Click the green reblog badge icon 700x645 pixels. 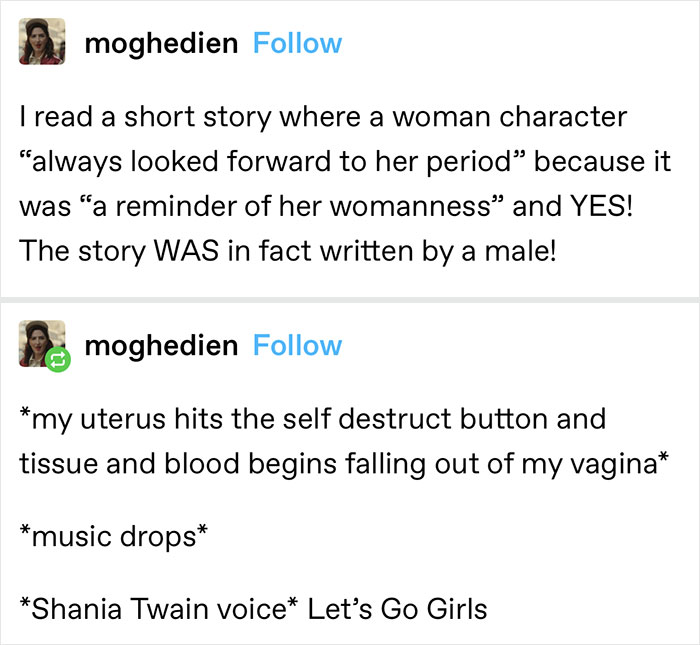(x=56, y=361)
